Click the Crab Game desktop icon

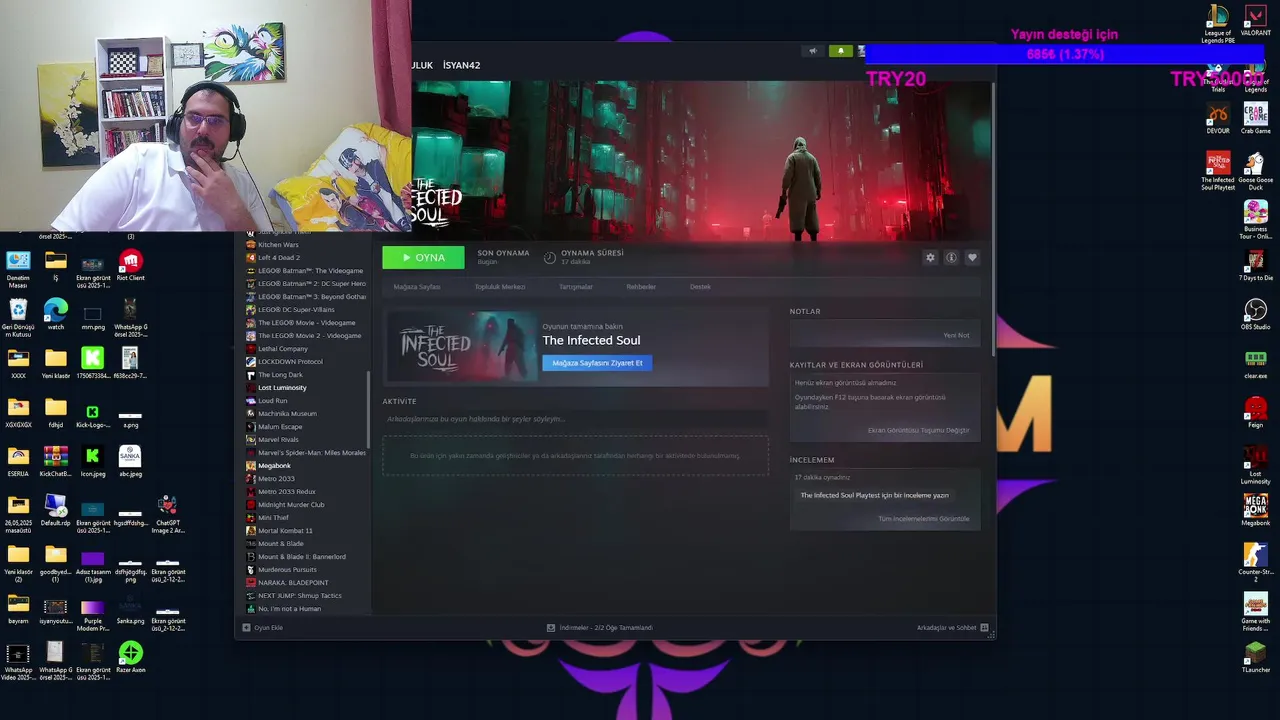[x=1256, y=119]
